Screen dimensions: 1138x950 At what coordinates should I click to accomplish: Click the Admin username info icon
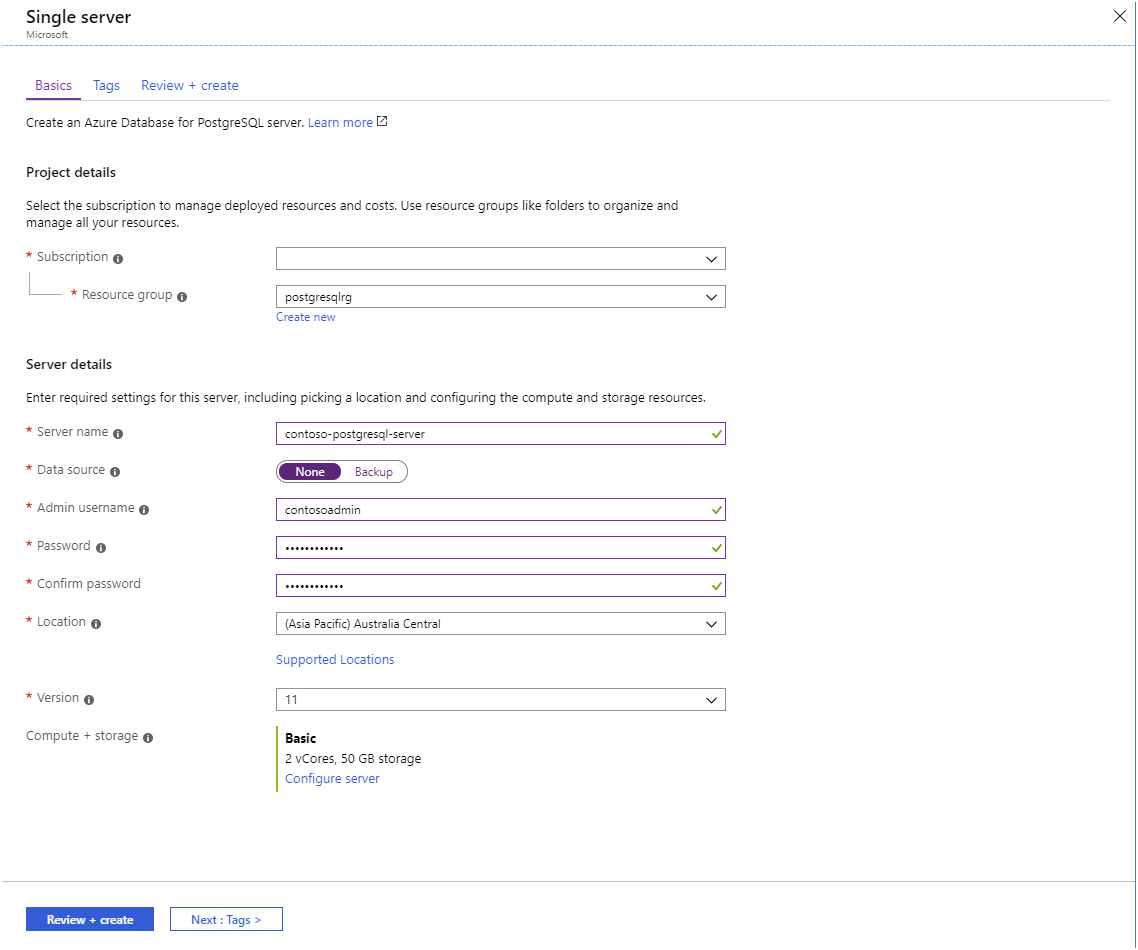[144, 509]
